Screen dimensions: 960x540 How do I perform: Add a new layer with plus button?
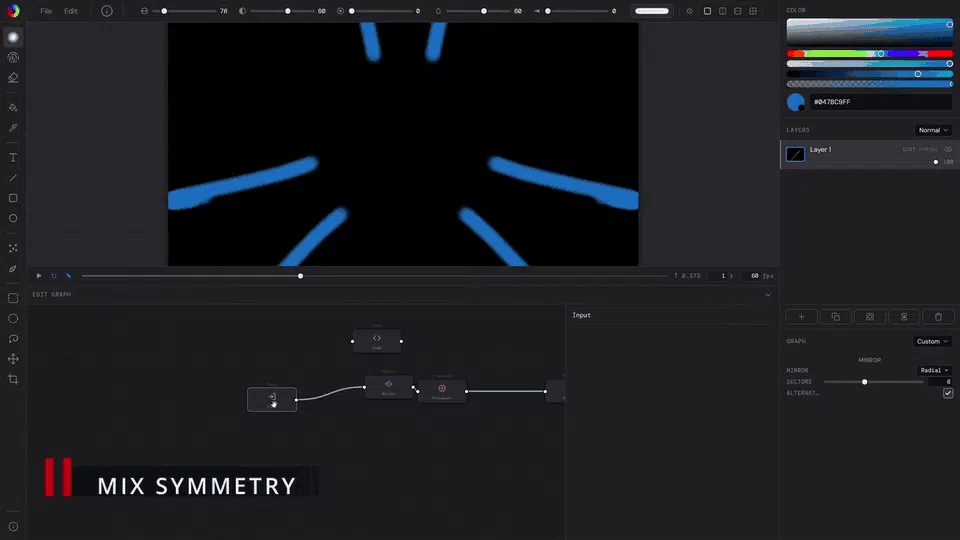801,317
